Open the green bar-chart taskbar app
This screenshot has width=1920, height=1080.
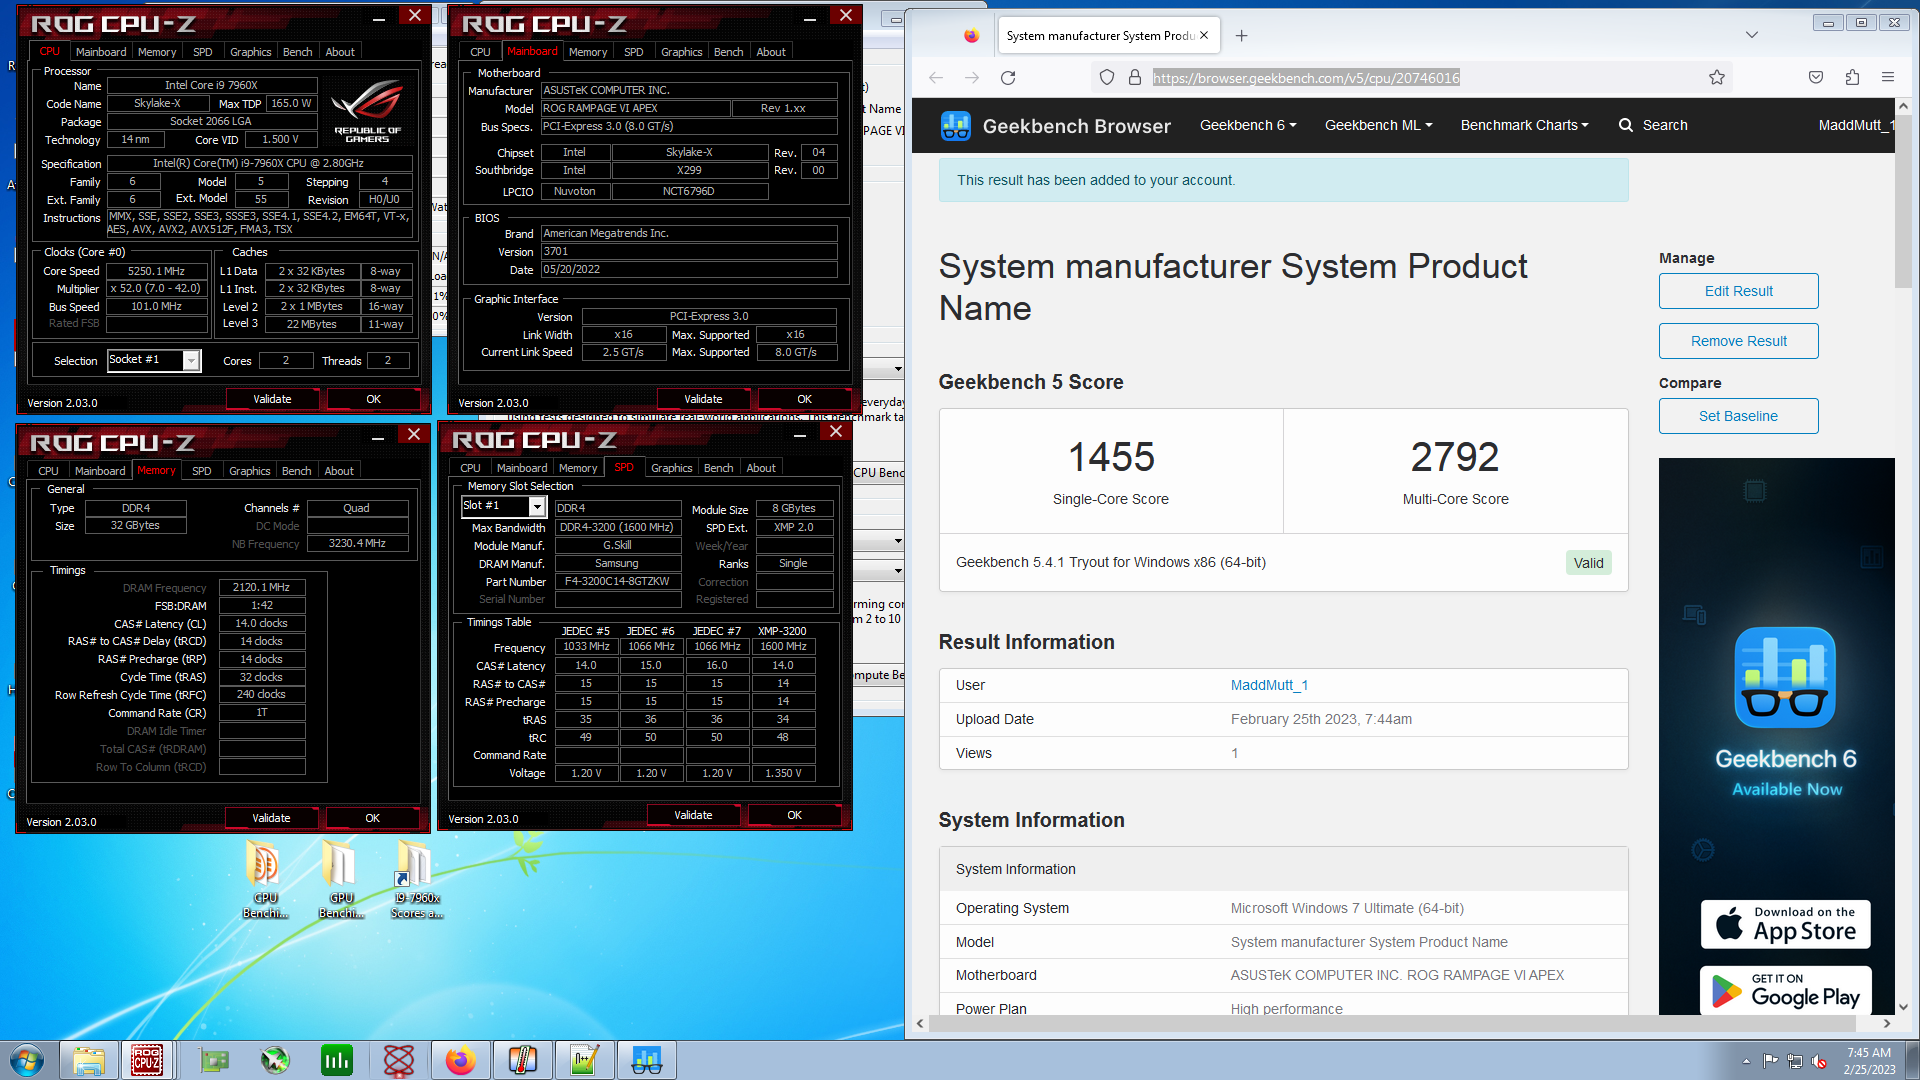pyautogui.click(x=337, y=1060)
